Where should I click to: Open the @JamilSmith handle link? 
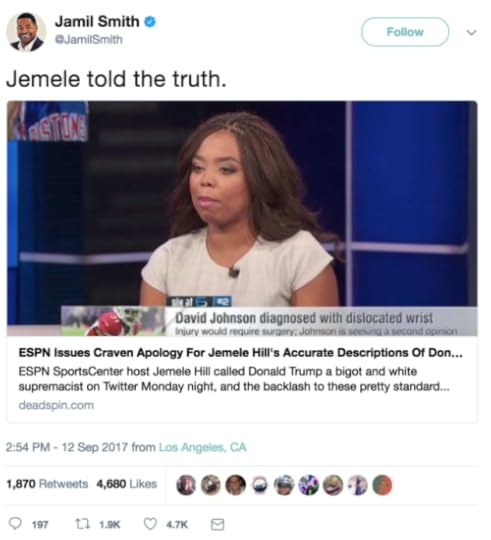(89, 40)
